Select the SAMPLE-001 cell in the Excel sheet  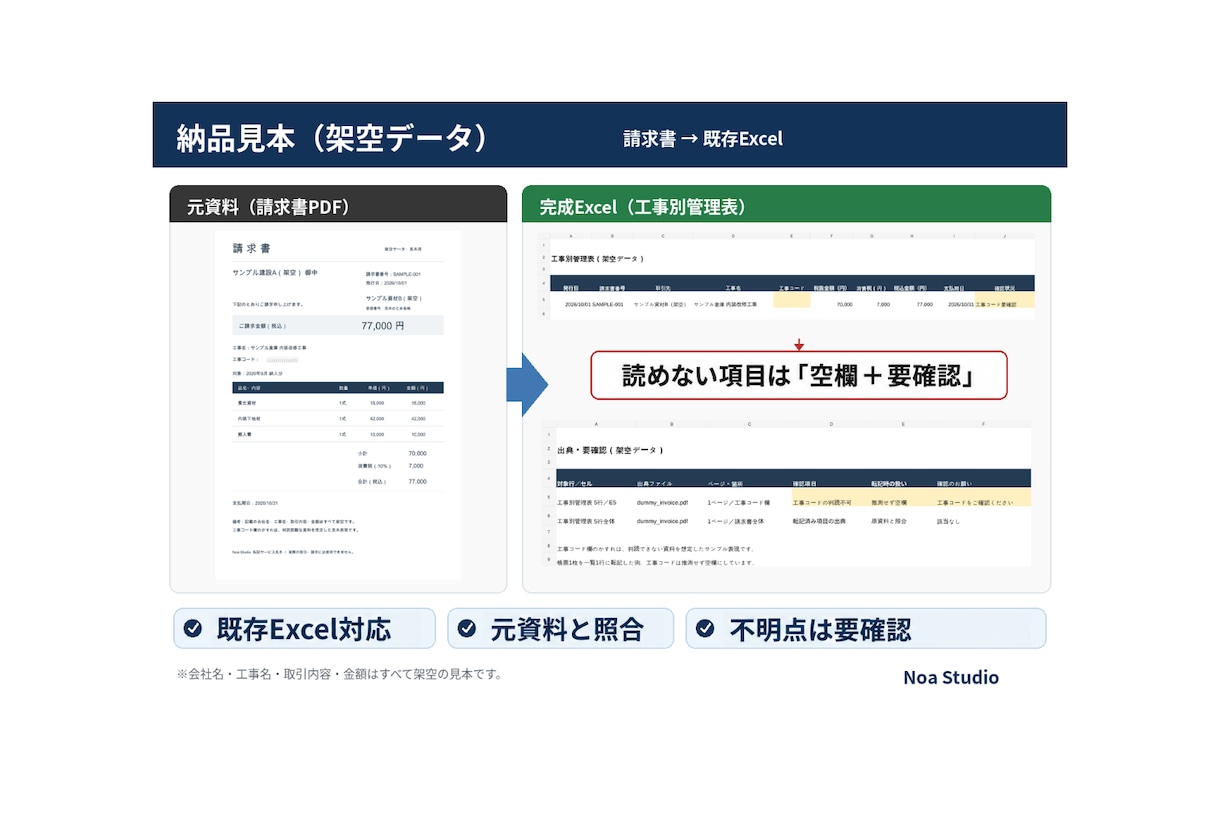608,304
